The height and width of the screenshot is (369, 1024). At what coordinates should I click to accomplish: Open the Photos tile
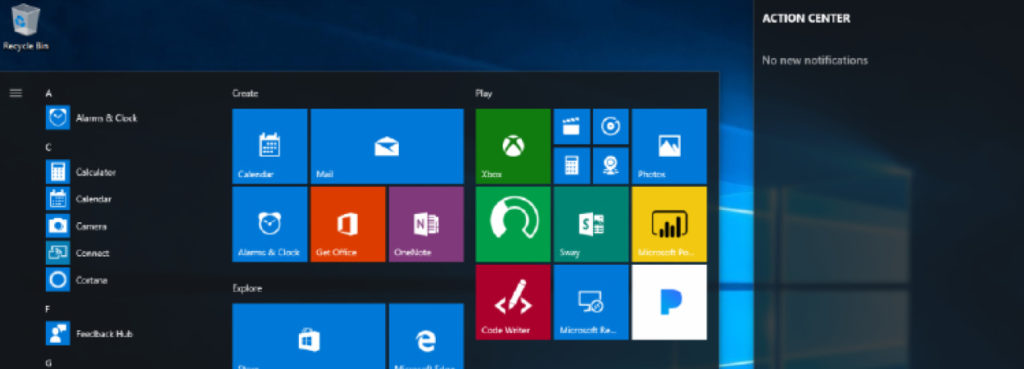pyautogui.click(x=669, y=146)
